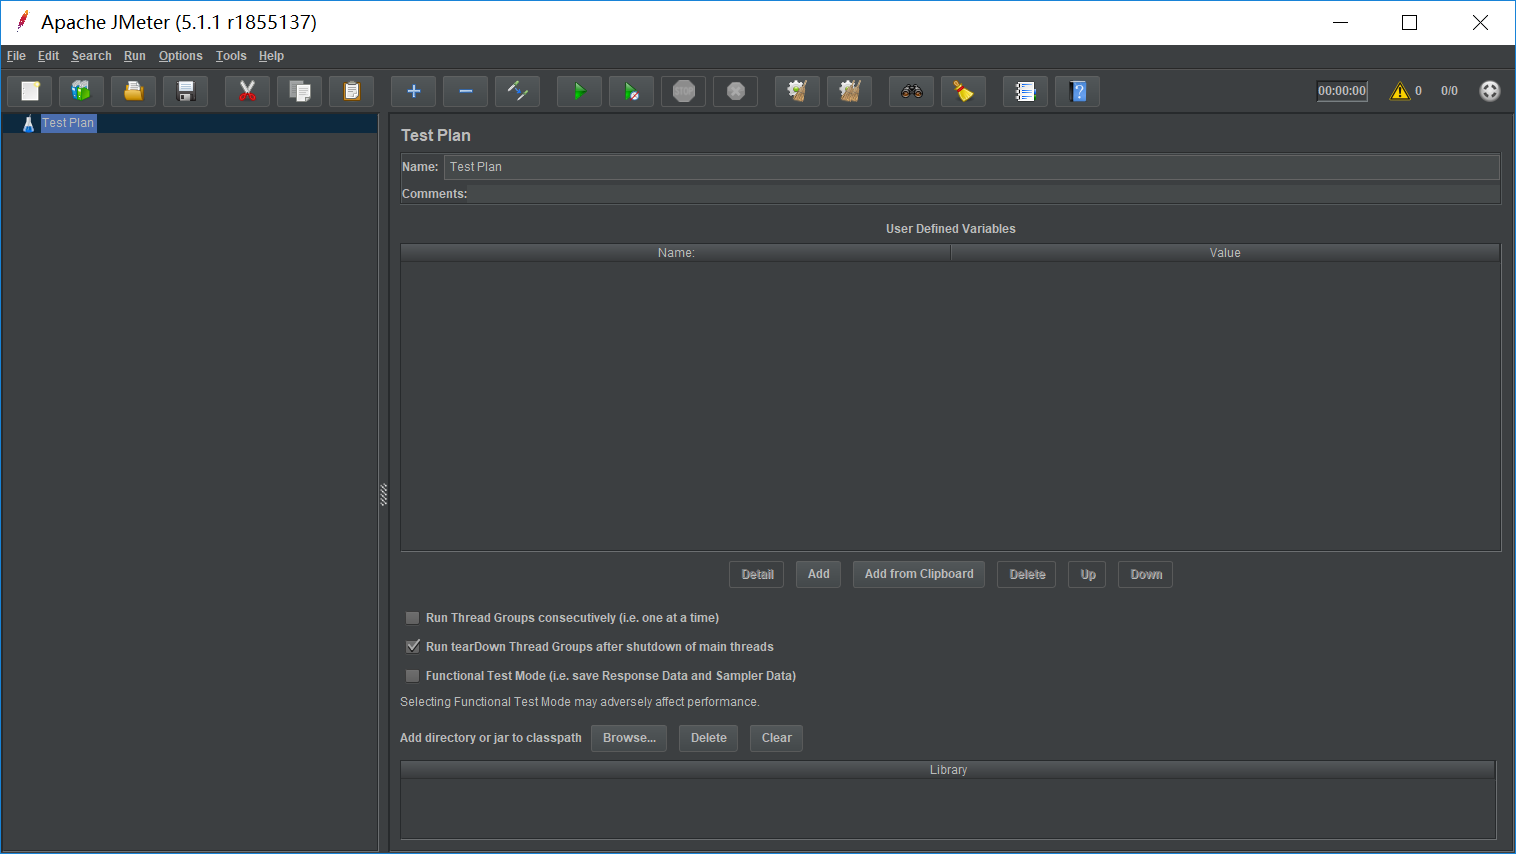This screenshot has width=1516, height=854.
Task: Enable Run Thread Groups consecutively checkbox
Action: tap(412, 618)
